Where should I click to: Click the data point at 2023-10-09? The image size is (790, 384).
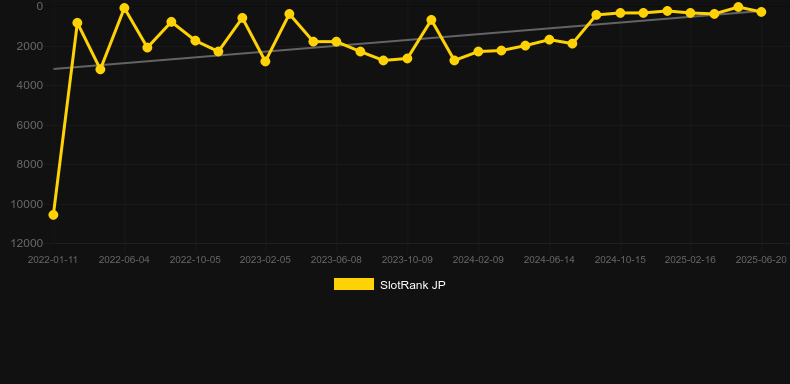tap(407, 59)
